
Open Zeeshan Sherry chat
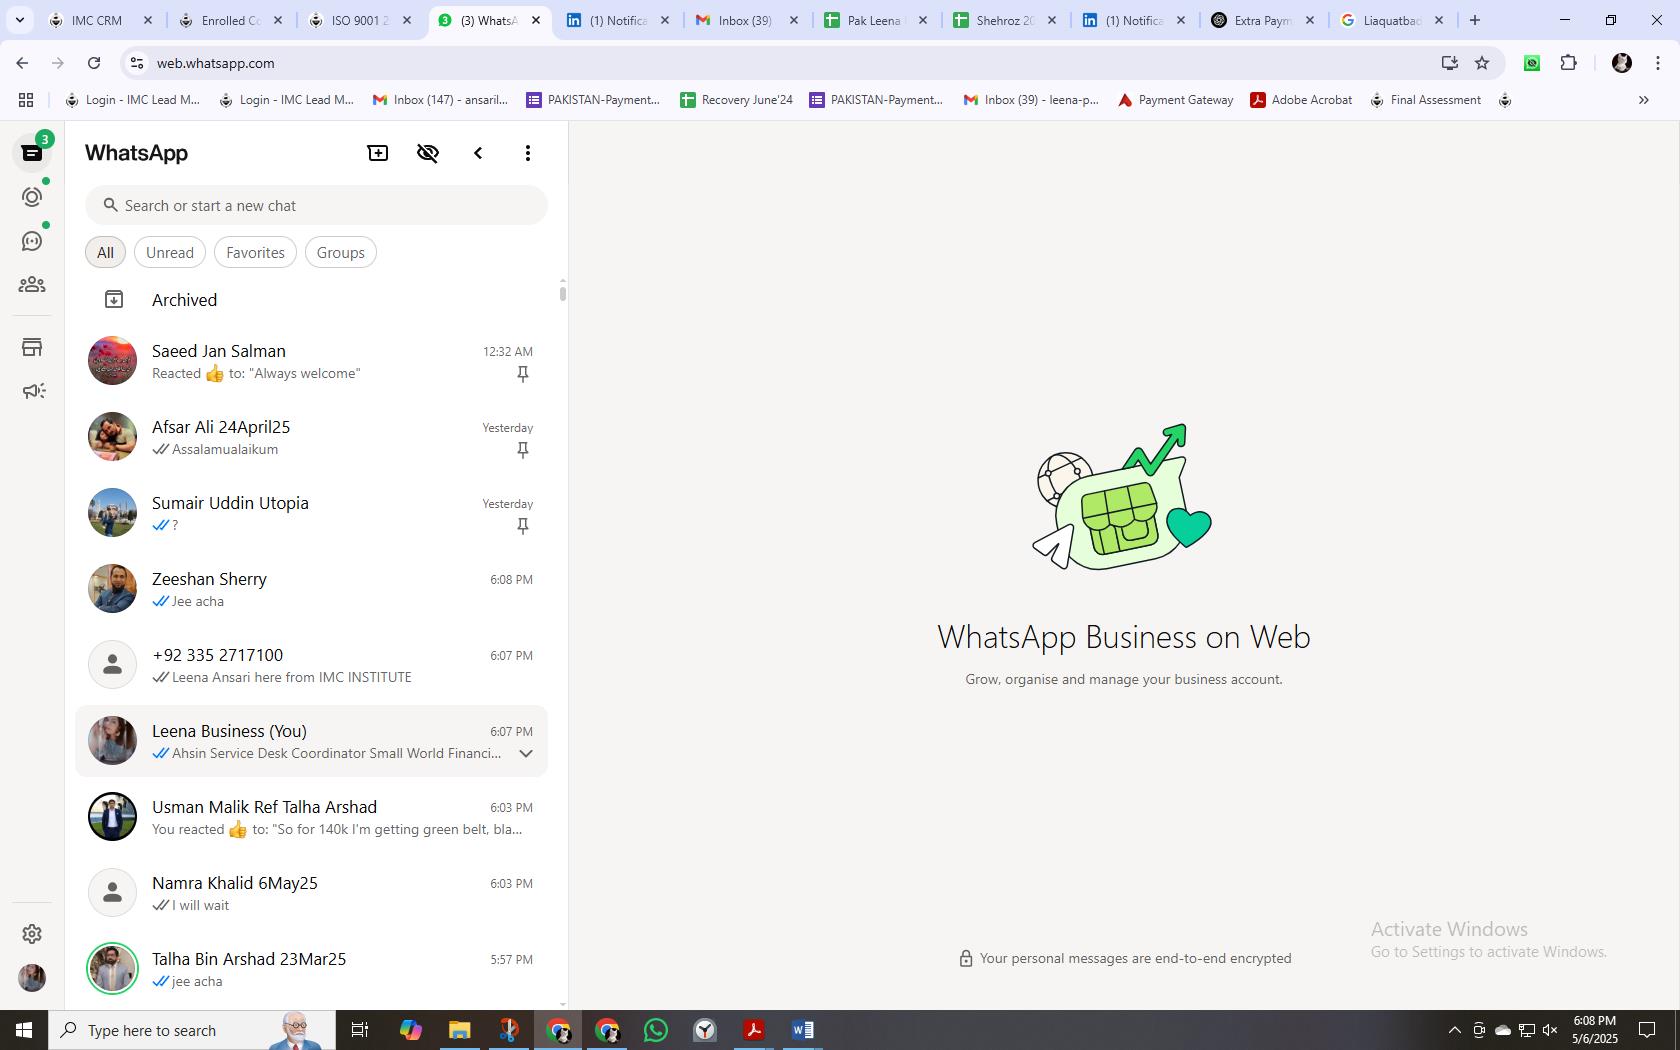coord(312,589)
